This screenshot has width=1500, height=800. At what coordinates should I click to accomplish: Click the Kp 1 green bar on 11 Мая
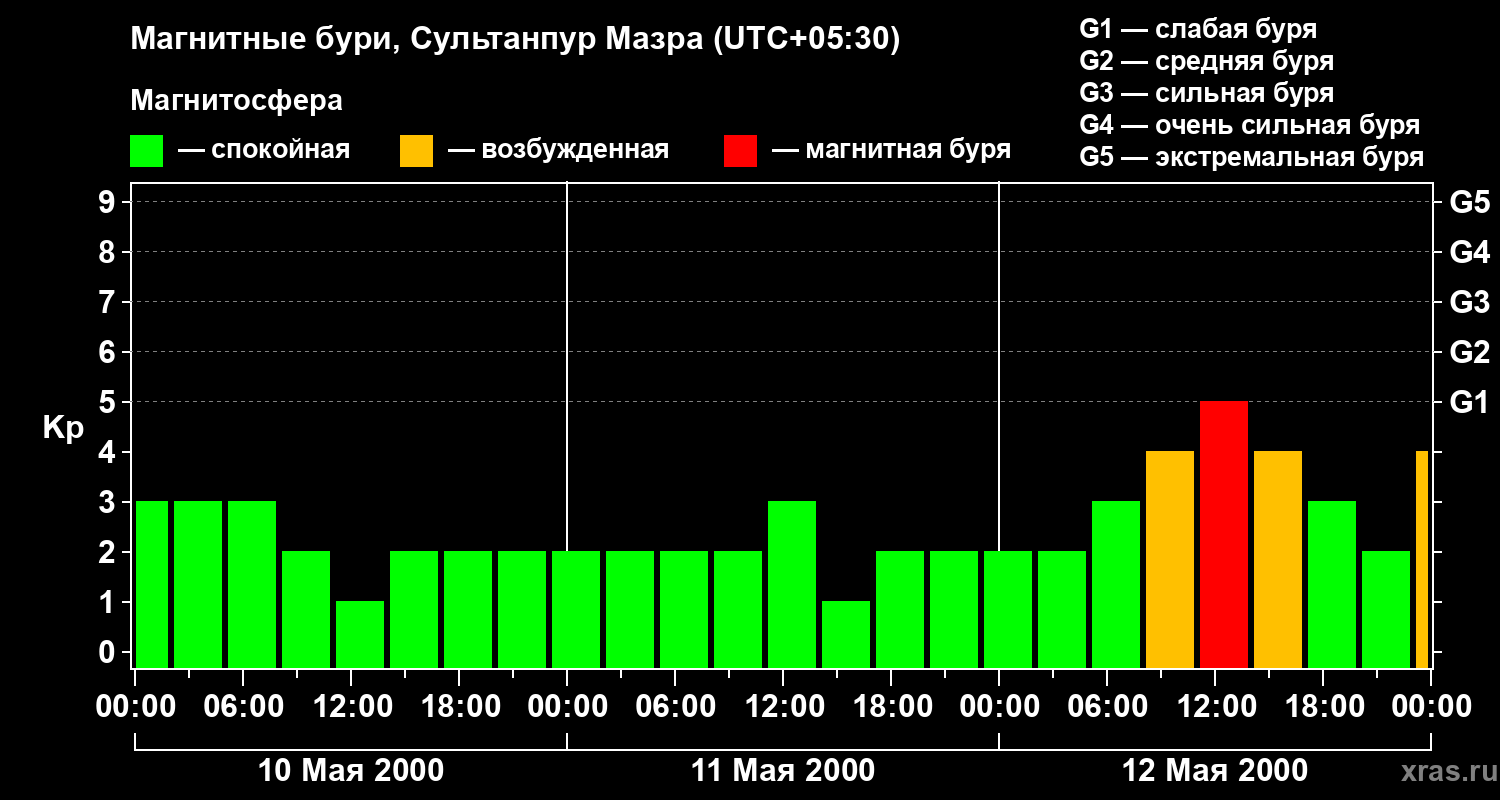click(846, 635)
